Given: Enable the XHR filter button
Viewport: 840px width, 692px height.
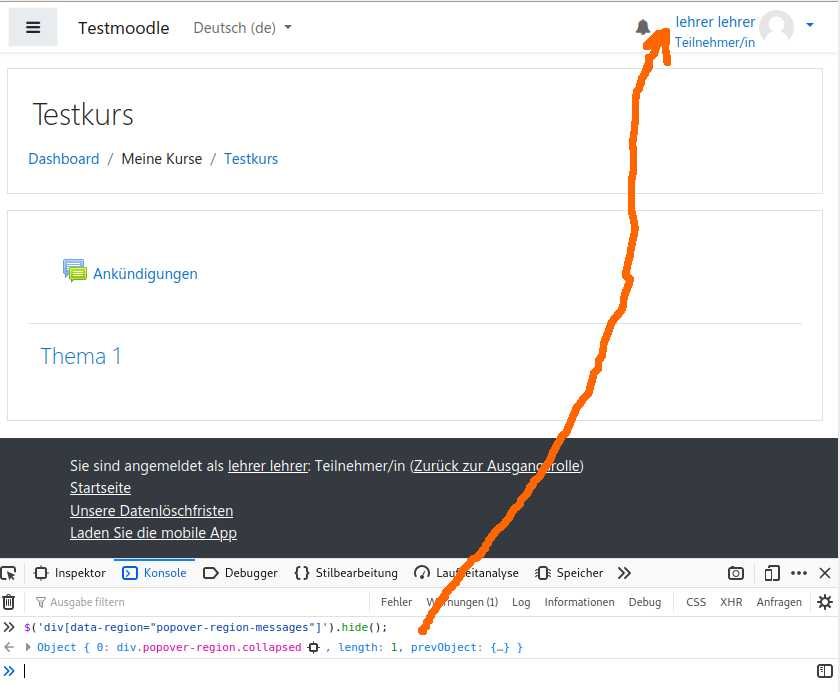Looking at the screenshot, I should [x=731, y=602].
